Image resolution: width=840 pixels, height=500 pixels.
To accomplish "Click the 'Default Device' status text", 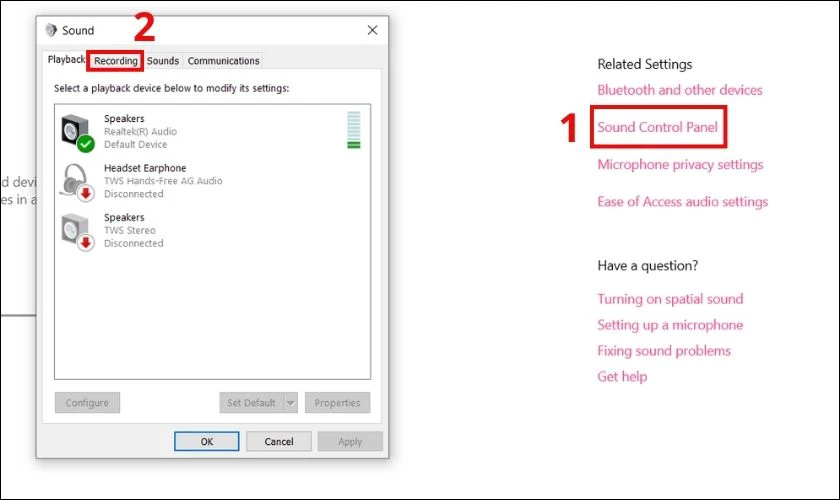I will pos(136,144).
